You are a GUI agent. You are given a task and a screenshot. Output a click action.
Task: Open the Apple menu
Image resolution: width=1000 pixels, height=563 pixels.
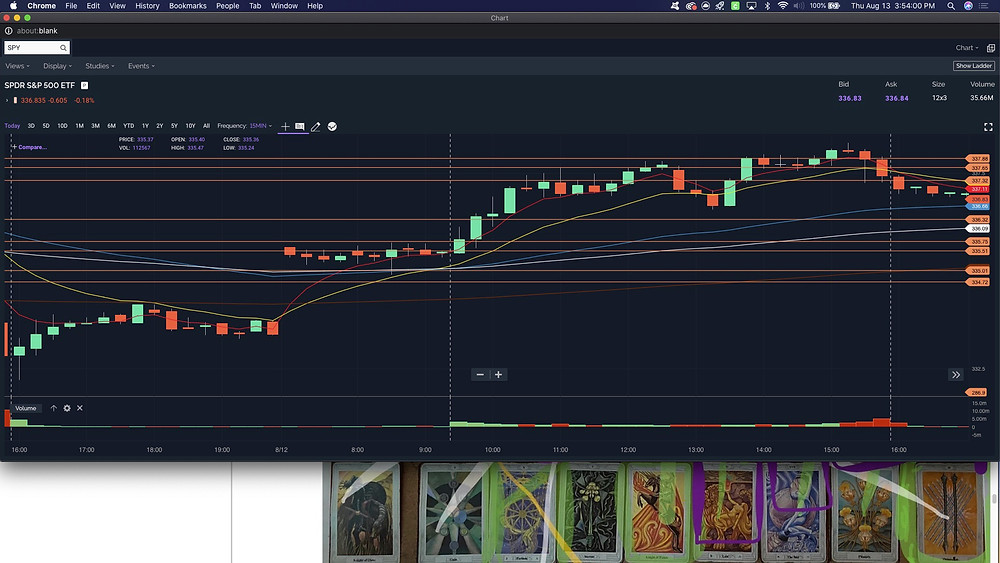point(13,6)
